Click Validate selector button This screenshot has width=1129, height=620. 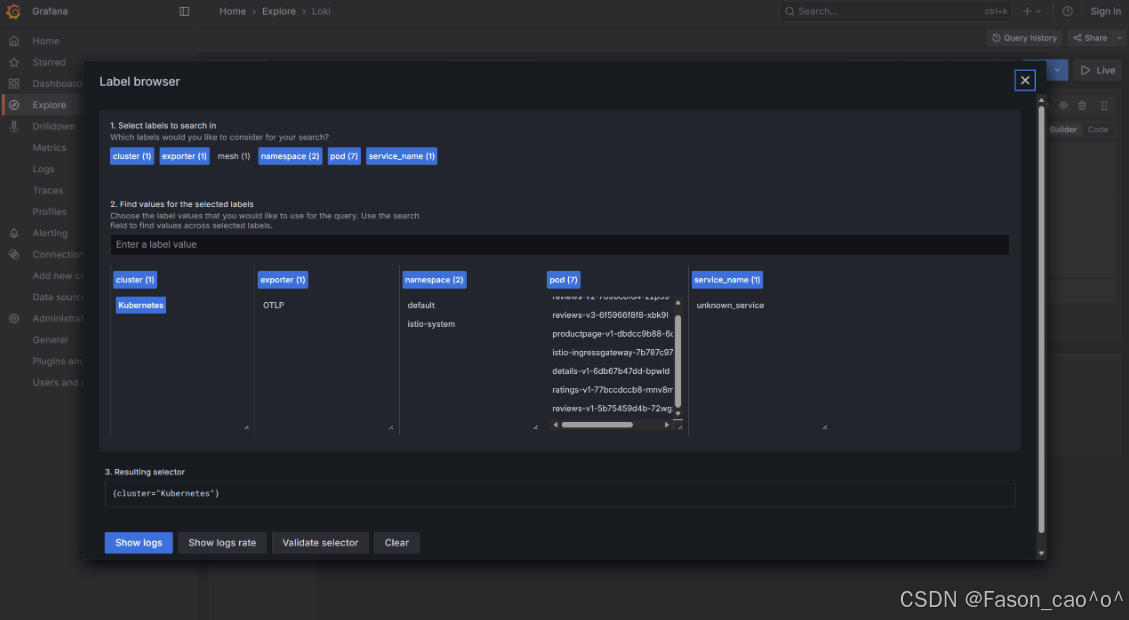click(x=320, y=543)
